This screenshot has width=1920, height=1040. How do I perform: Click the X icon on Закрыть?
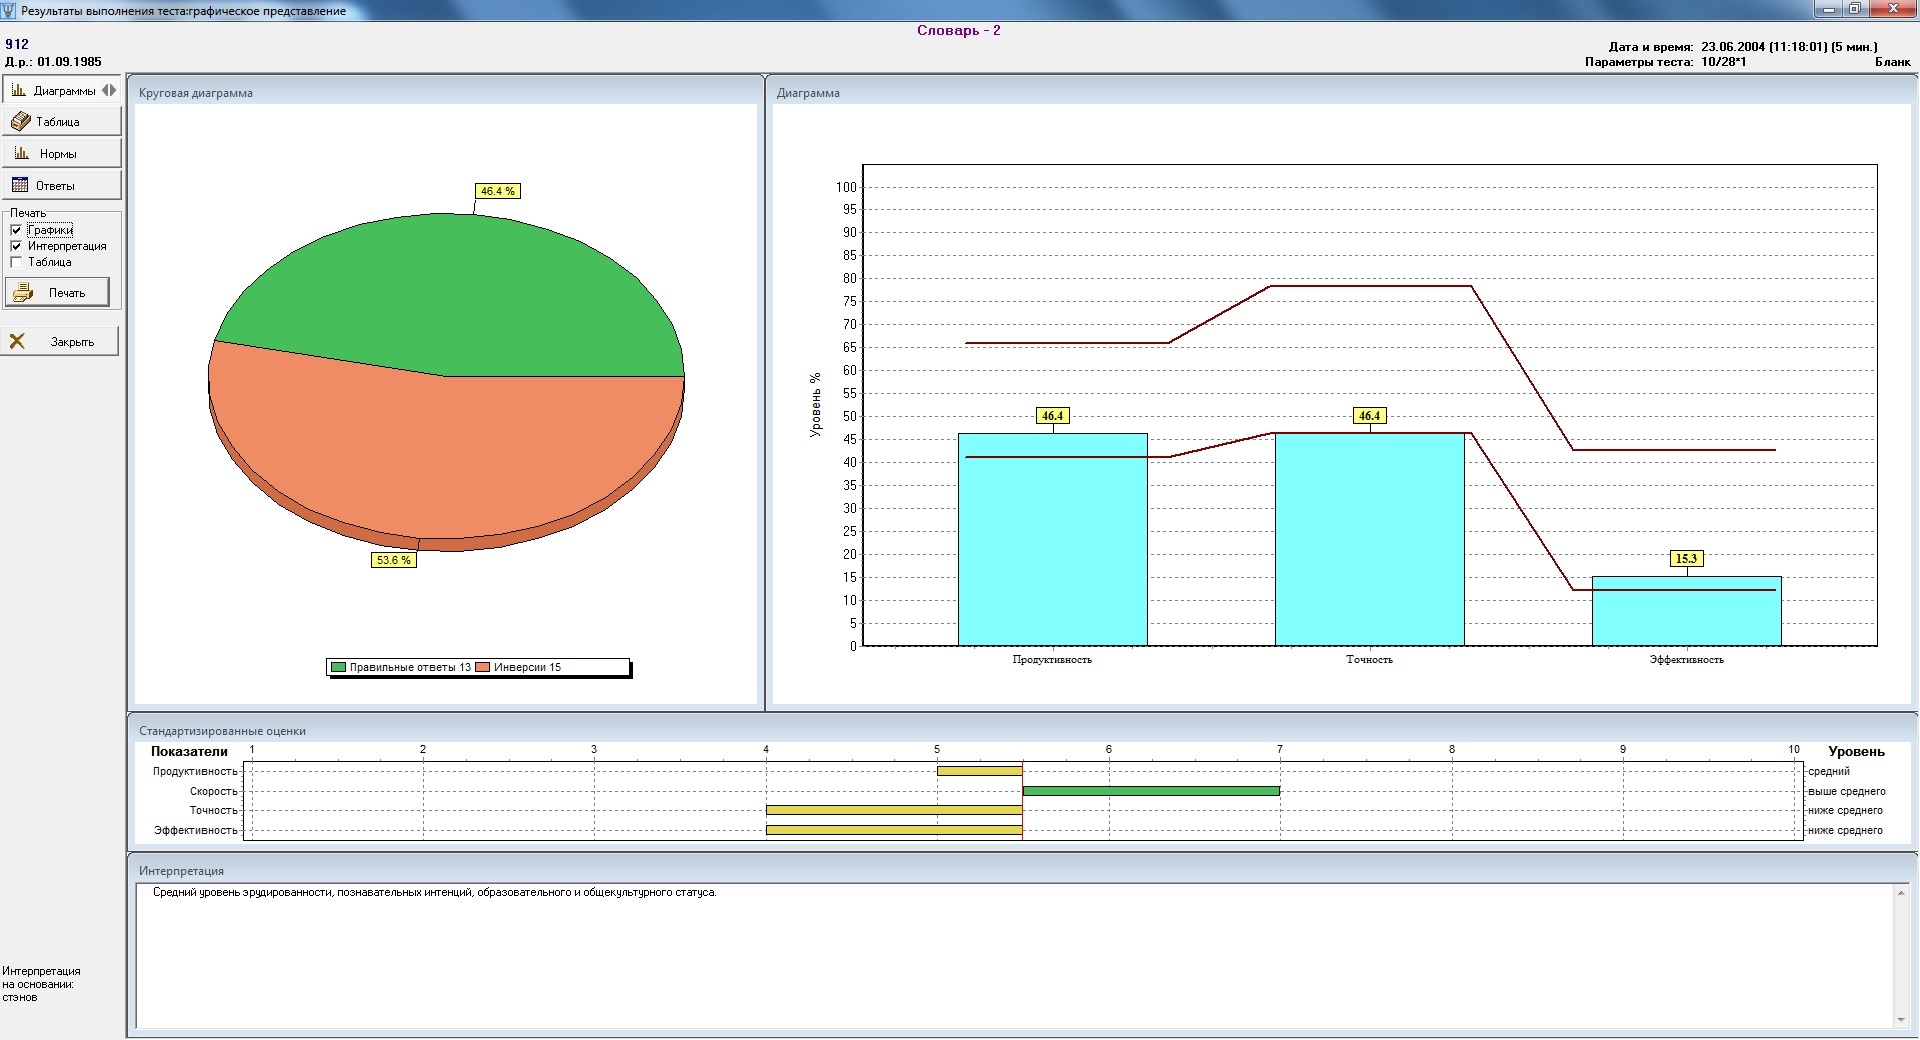pyautogui.click(x=18, y=342)
